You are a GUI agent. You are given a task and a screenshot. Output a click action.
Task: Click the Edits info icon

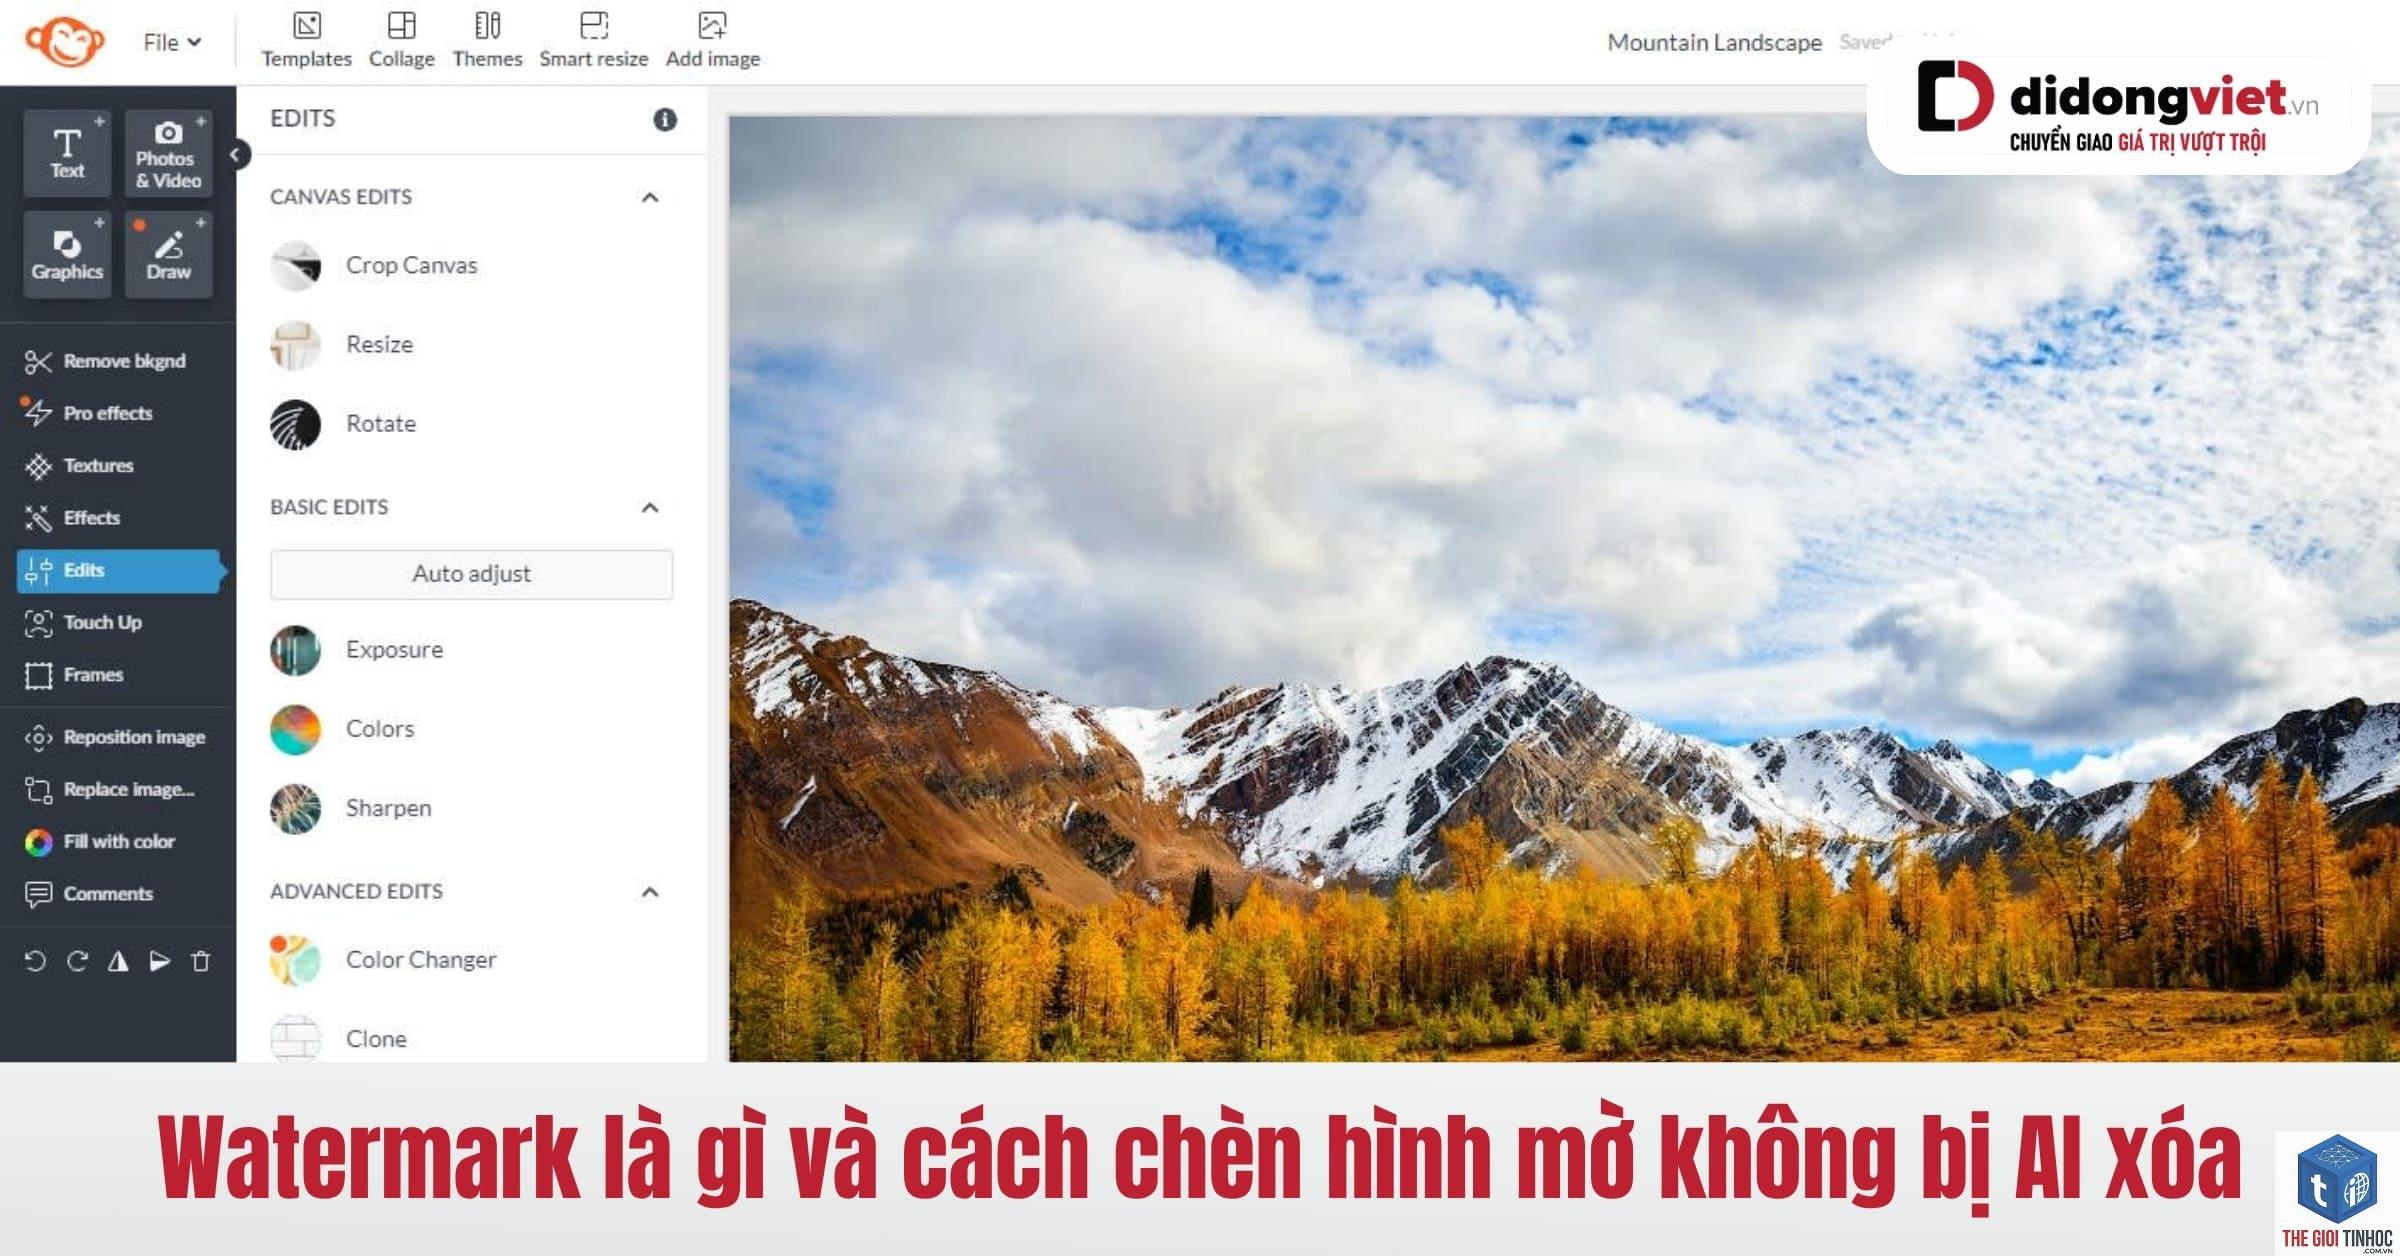click(x=665, y=120)
